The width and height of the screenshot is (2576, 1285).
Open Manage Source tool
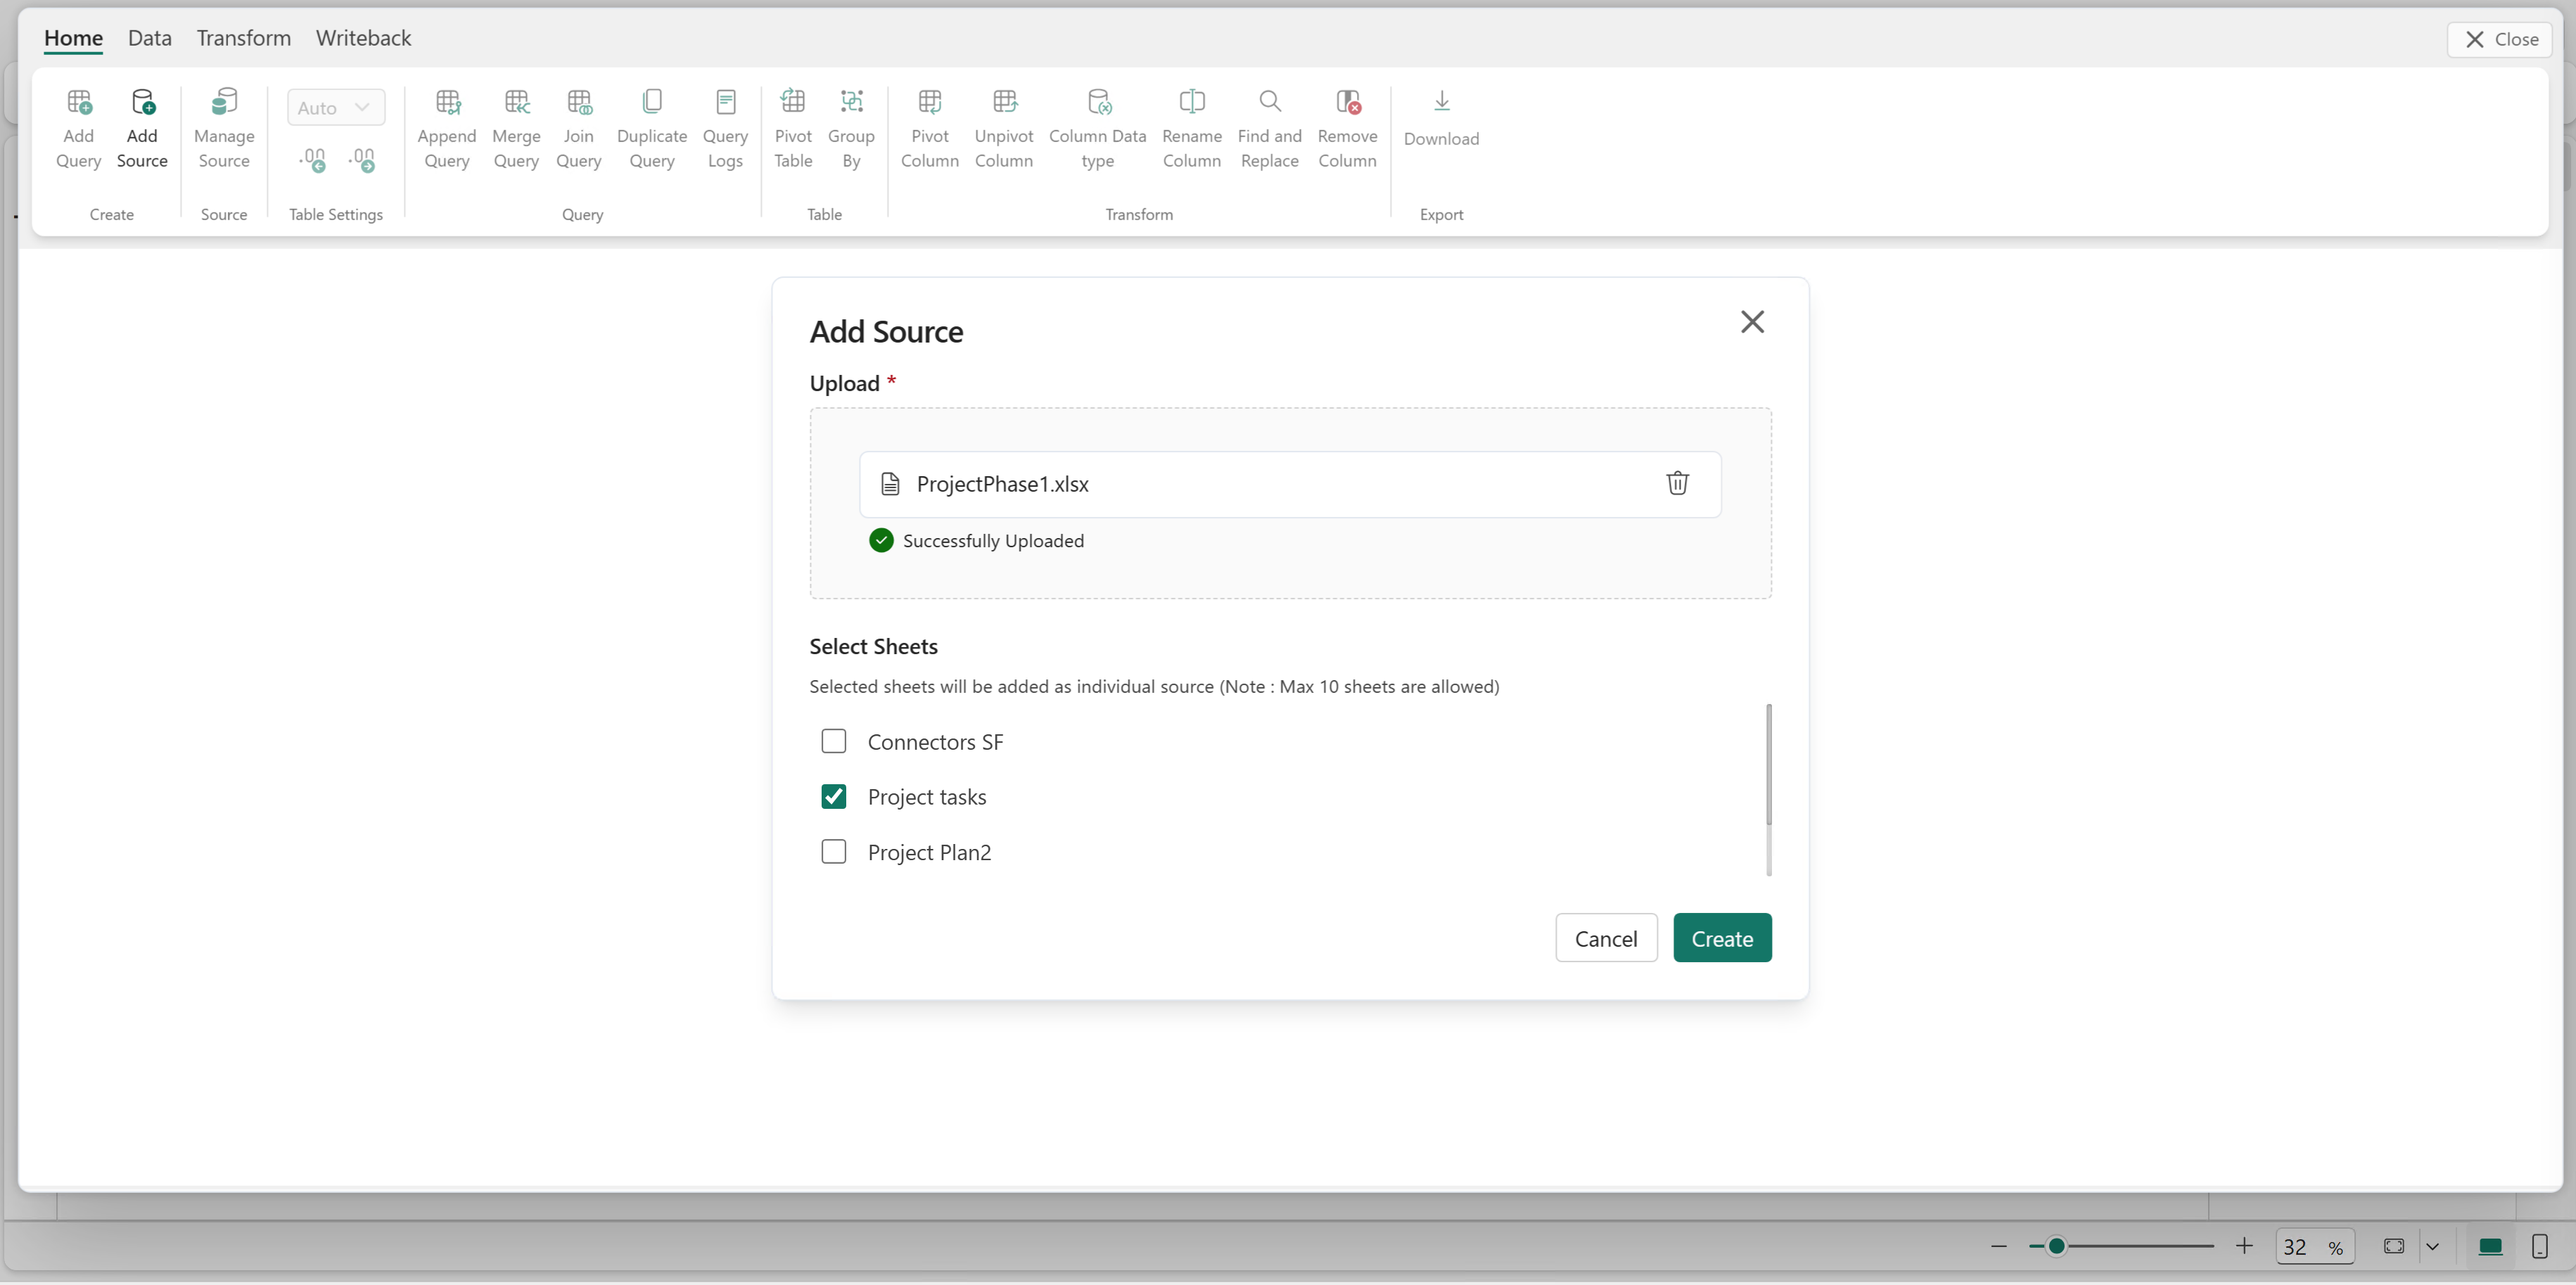pyautogui.click(x=224, y=103)
